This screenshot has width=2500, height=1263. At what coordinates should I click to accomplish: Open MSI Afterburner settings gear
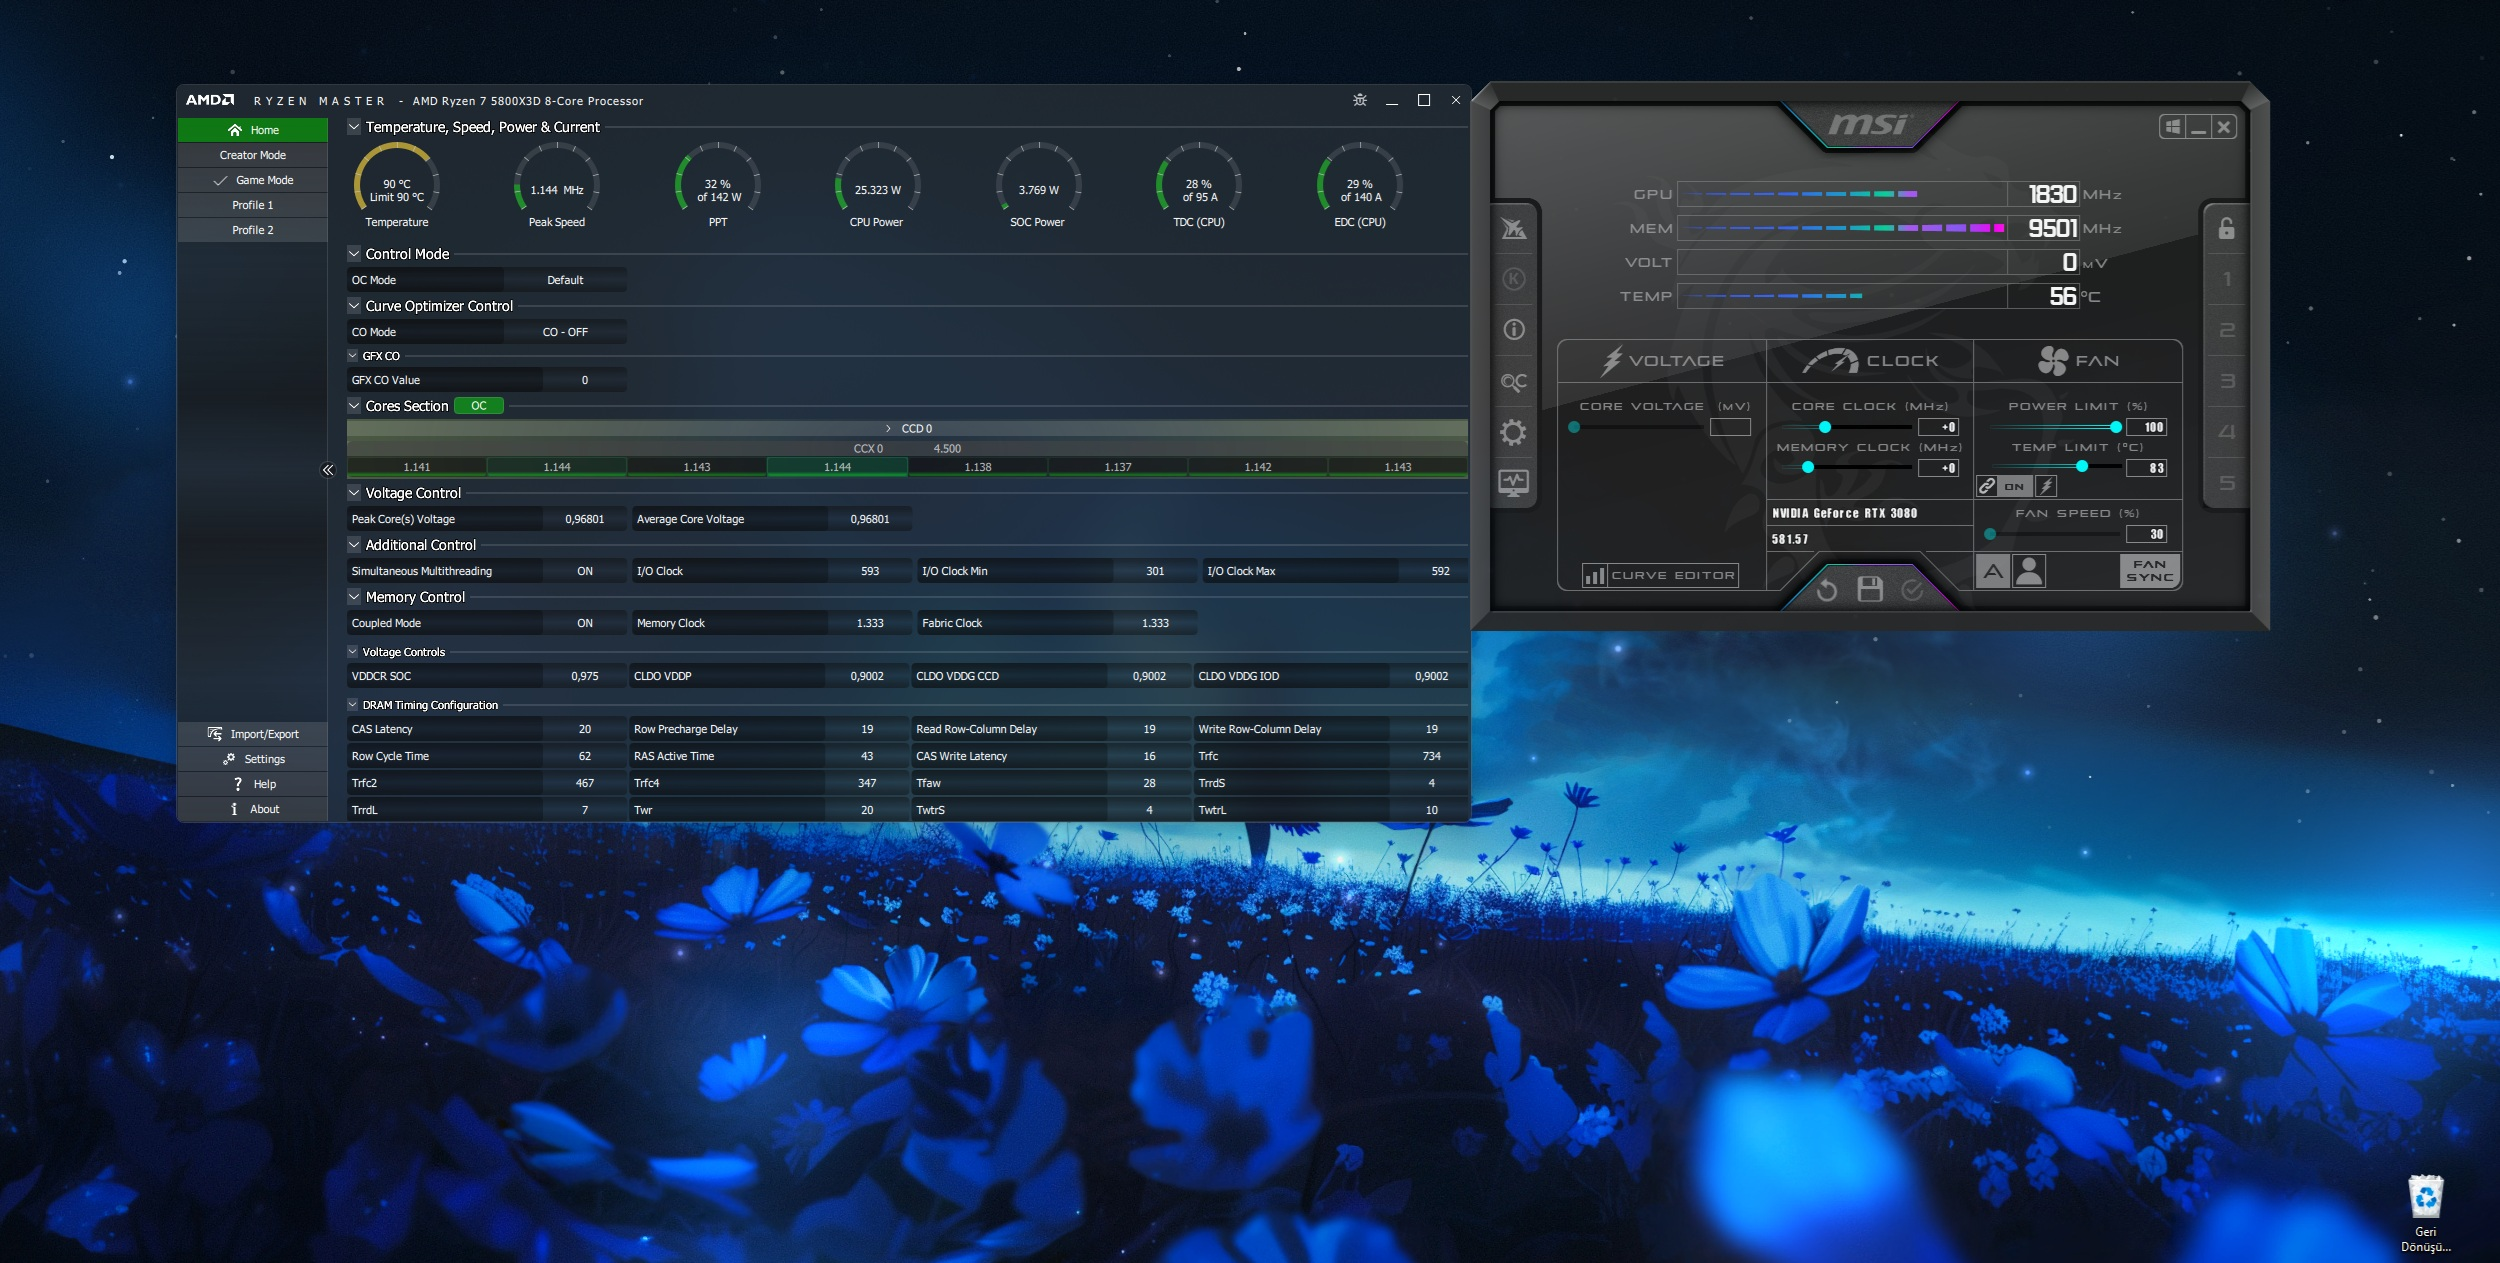1513,432
